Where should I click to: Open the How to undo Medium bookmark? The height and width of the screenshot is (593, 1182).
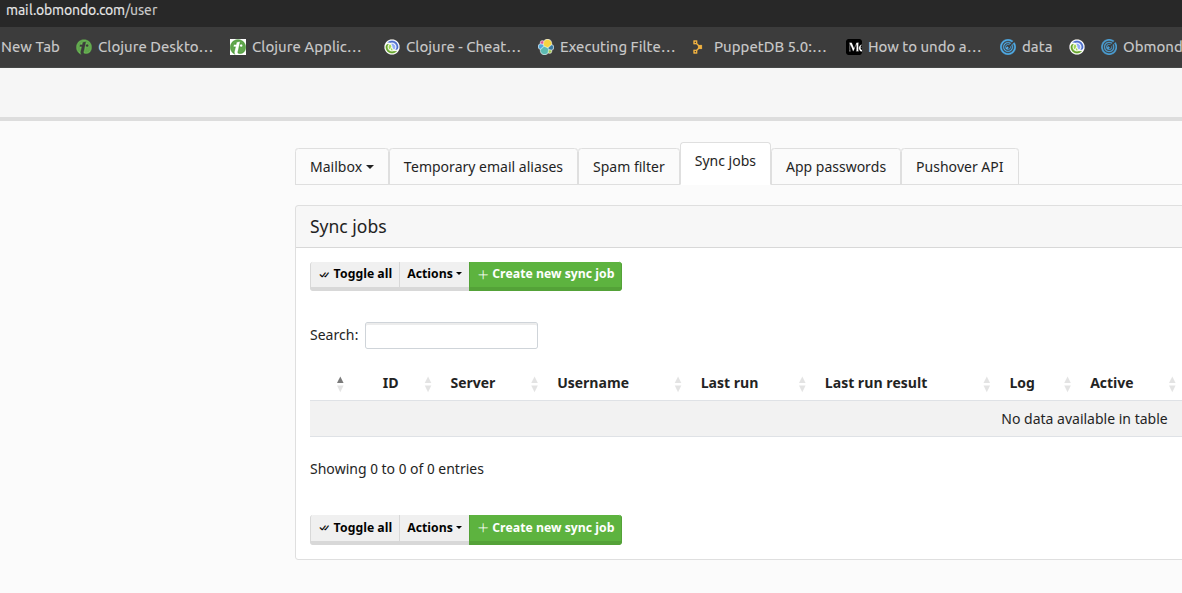[914, 47]
